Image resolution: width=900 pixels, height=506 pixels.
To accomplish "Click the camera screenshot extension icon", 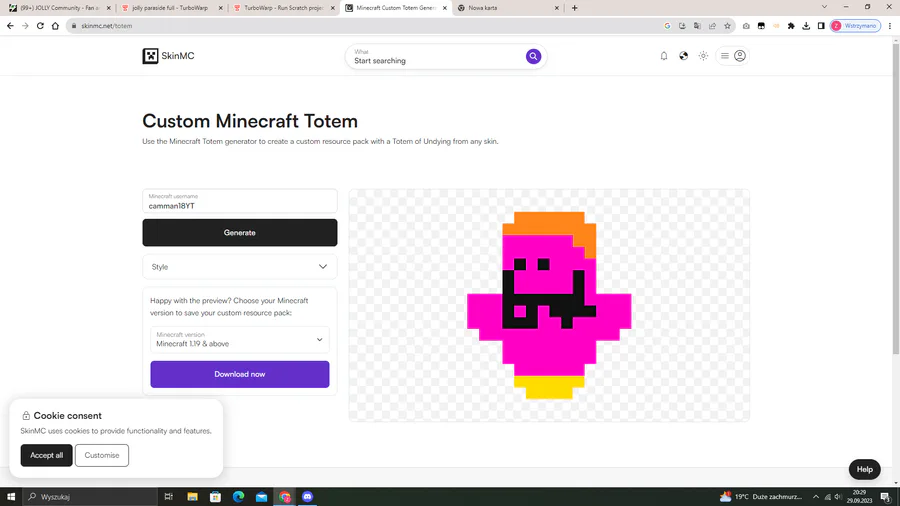I will click(x=746, y=26).
